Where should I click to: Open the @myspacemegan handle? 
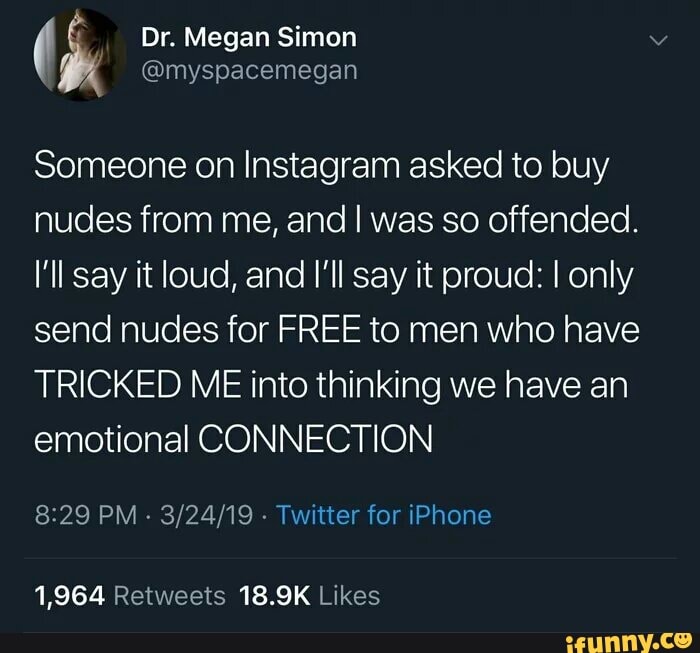(x=250, y=71)
